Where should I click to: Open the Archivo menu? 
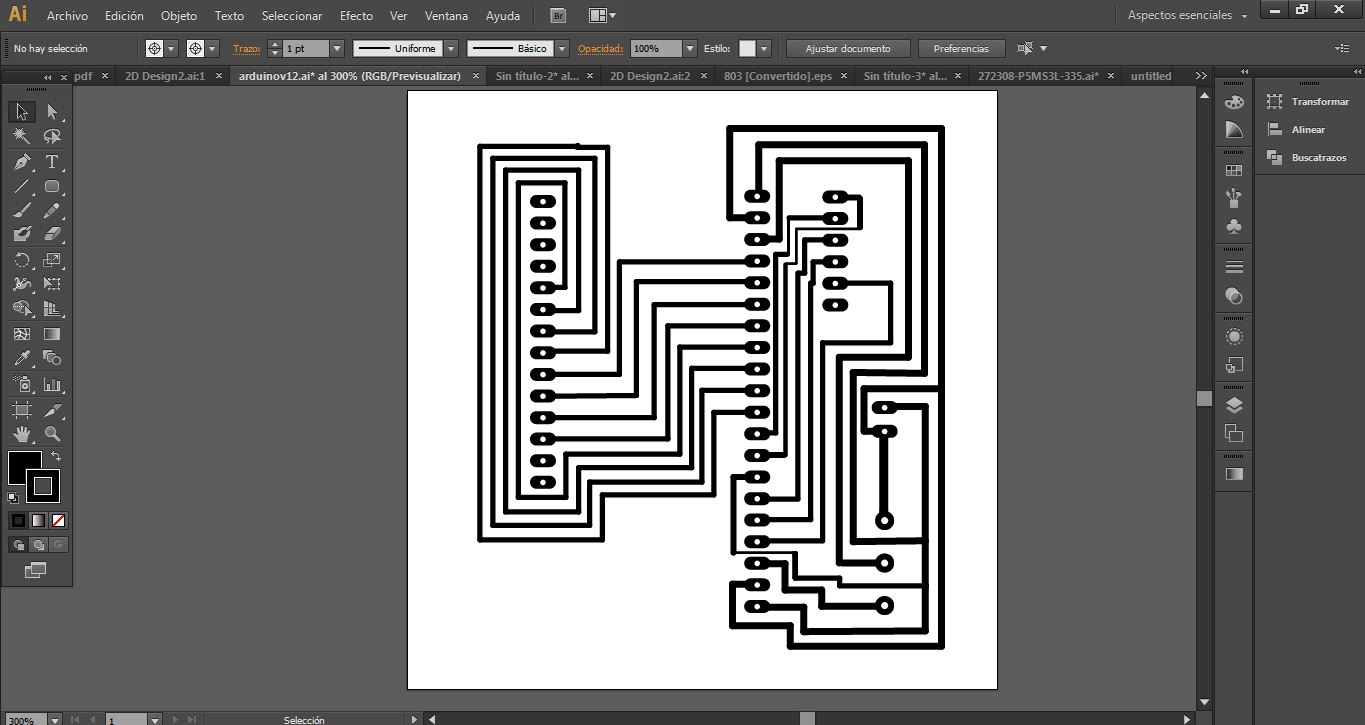coord(67,16)
